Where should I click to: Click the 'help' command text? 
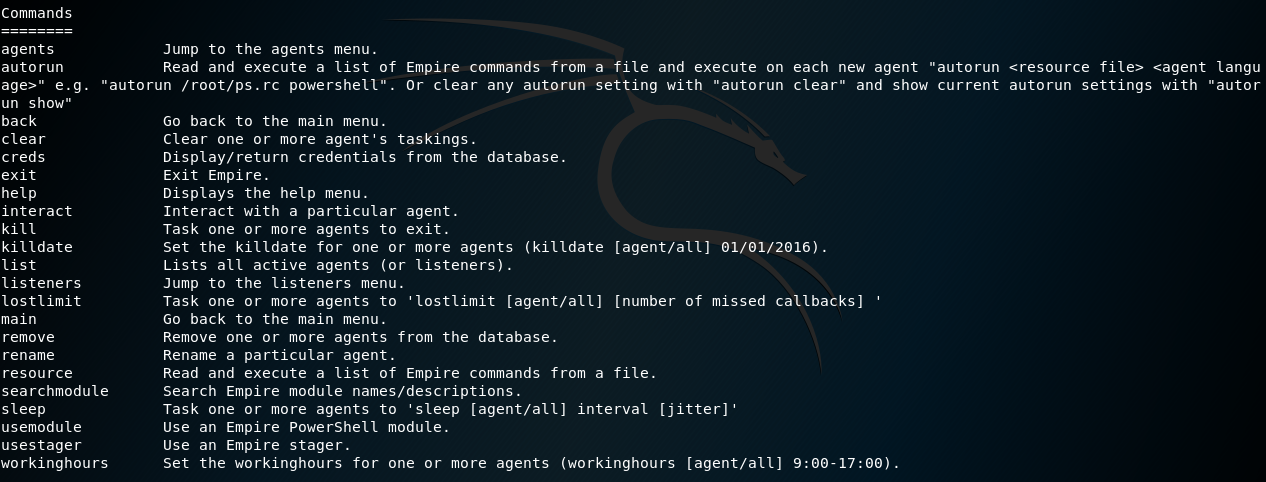pyautogui.click(x=19, y=193)
